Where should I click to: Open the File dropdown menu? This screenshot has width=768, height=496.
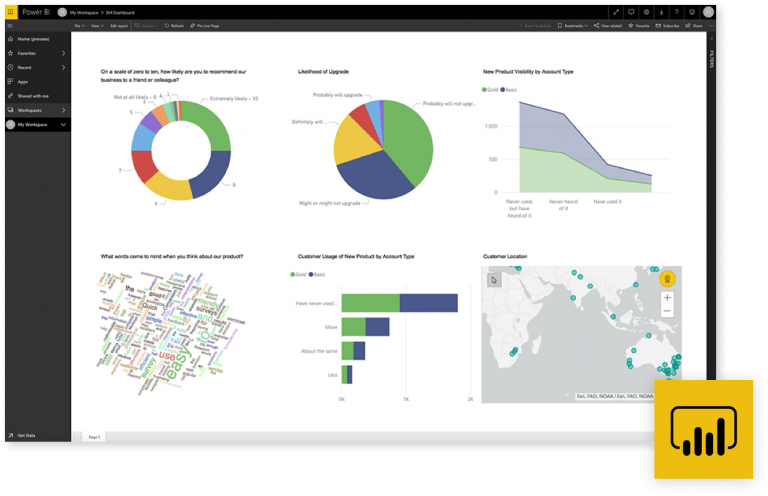point(79,26)
